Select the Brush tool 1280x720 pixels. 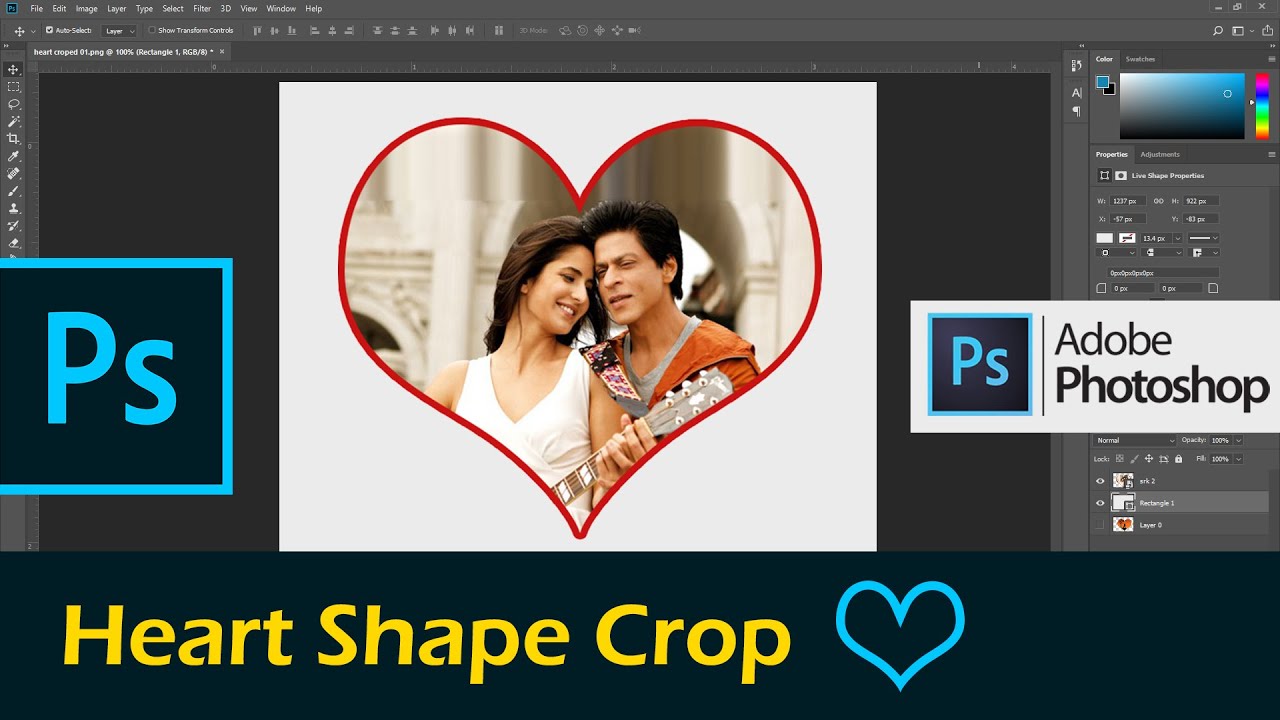[13, 190]
